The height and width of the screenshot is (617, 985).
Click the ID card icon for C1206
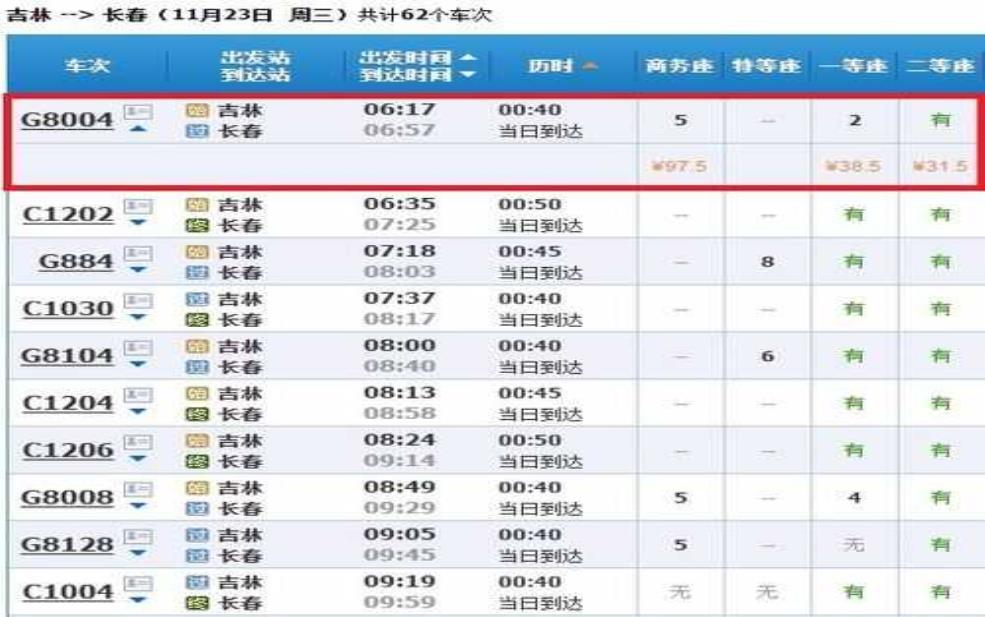point(138,442)
